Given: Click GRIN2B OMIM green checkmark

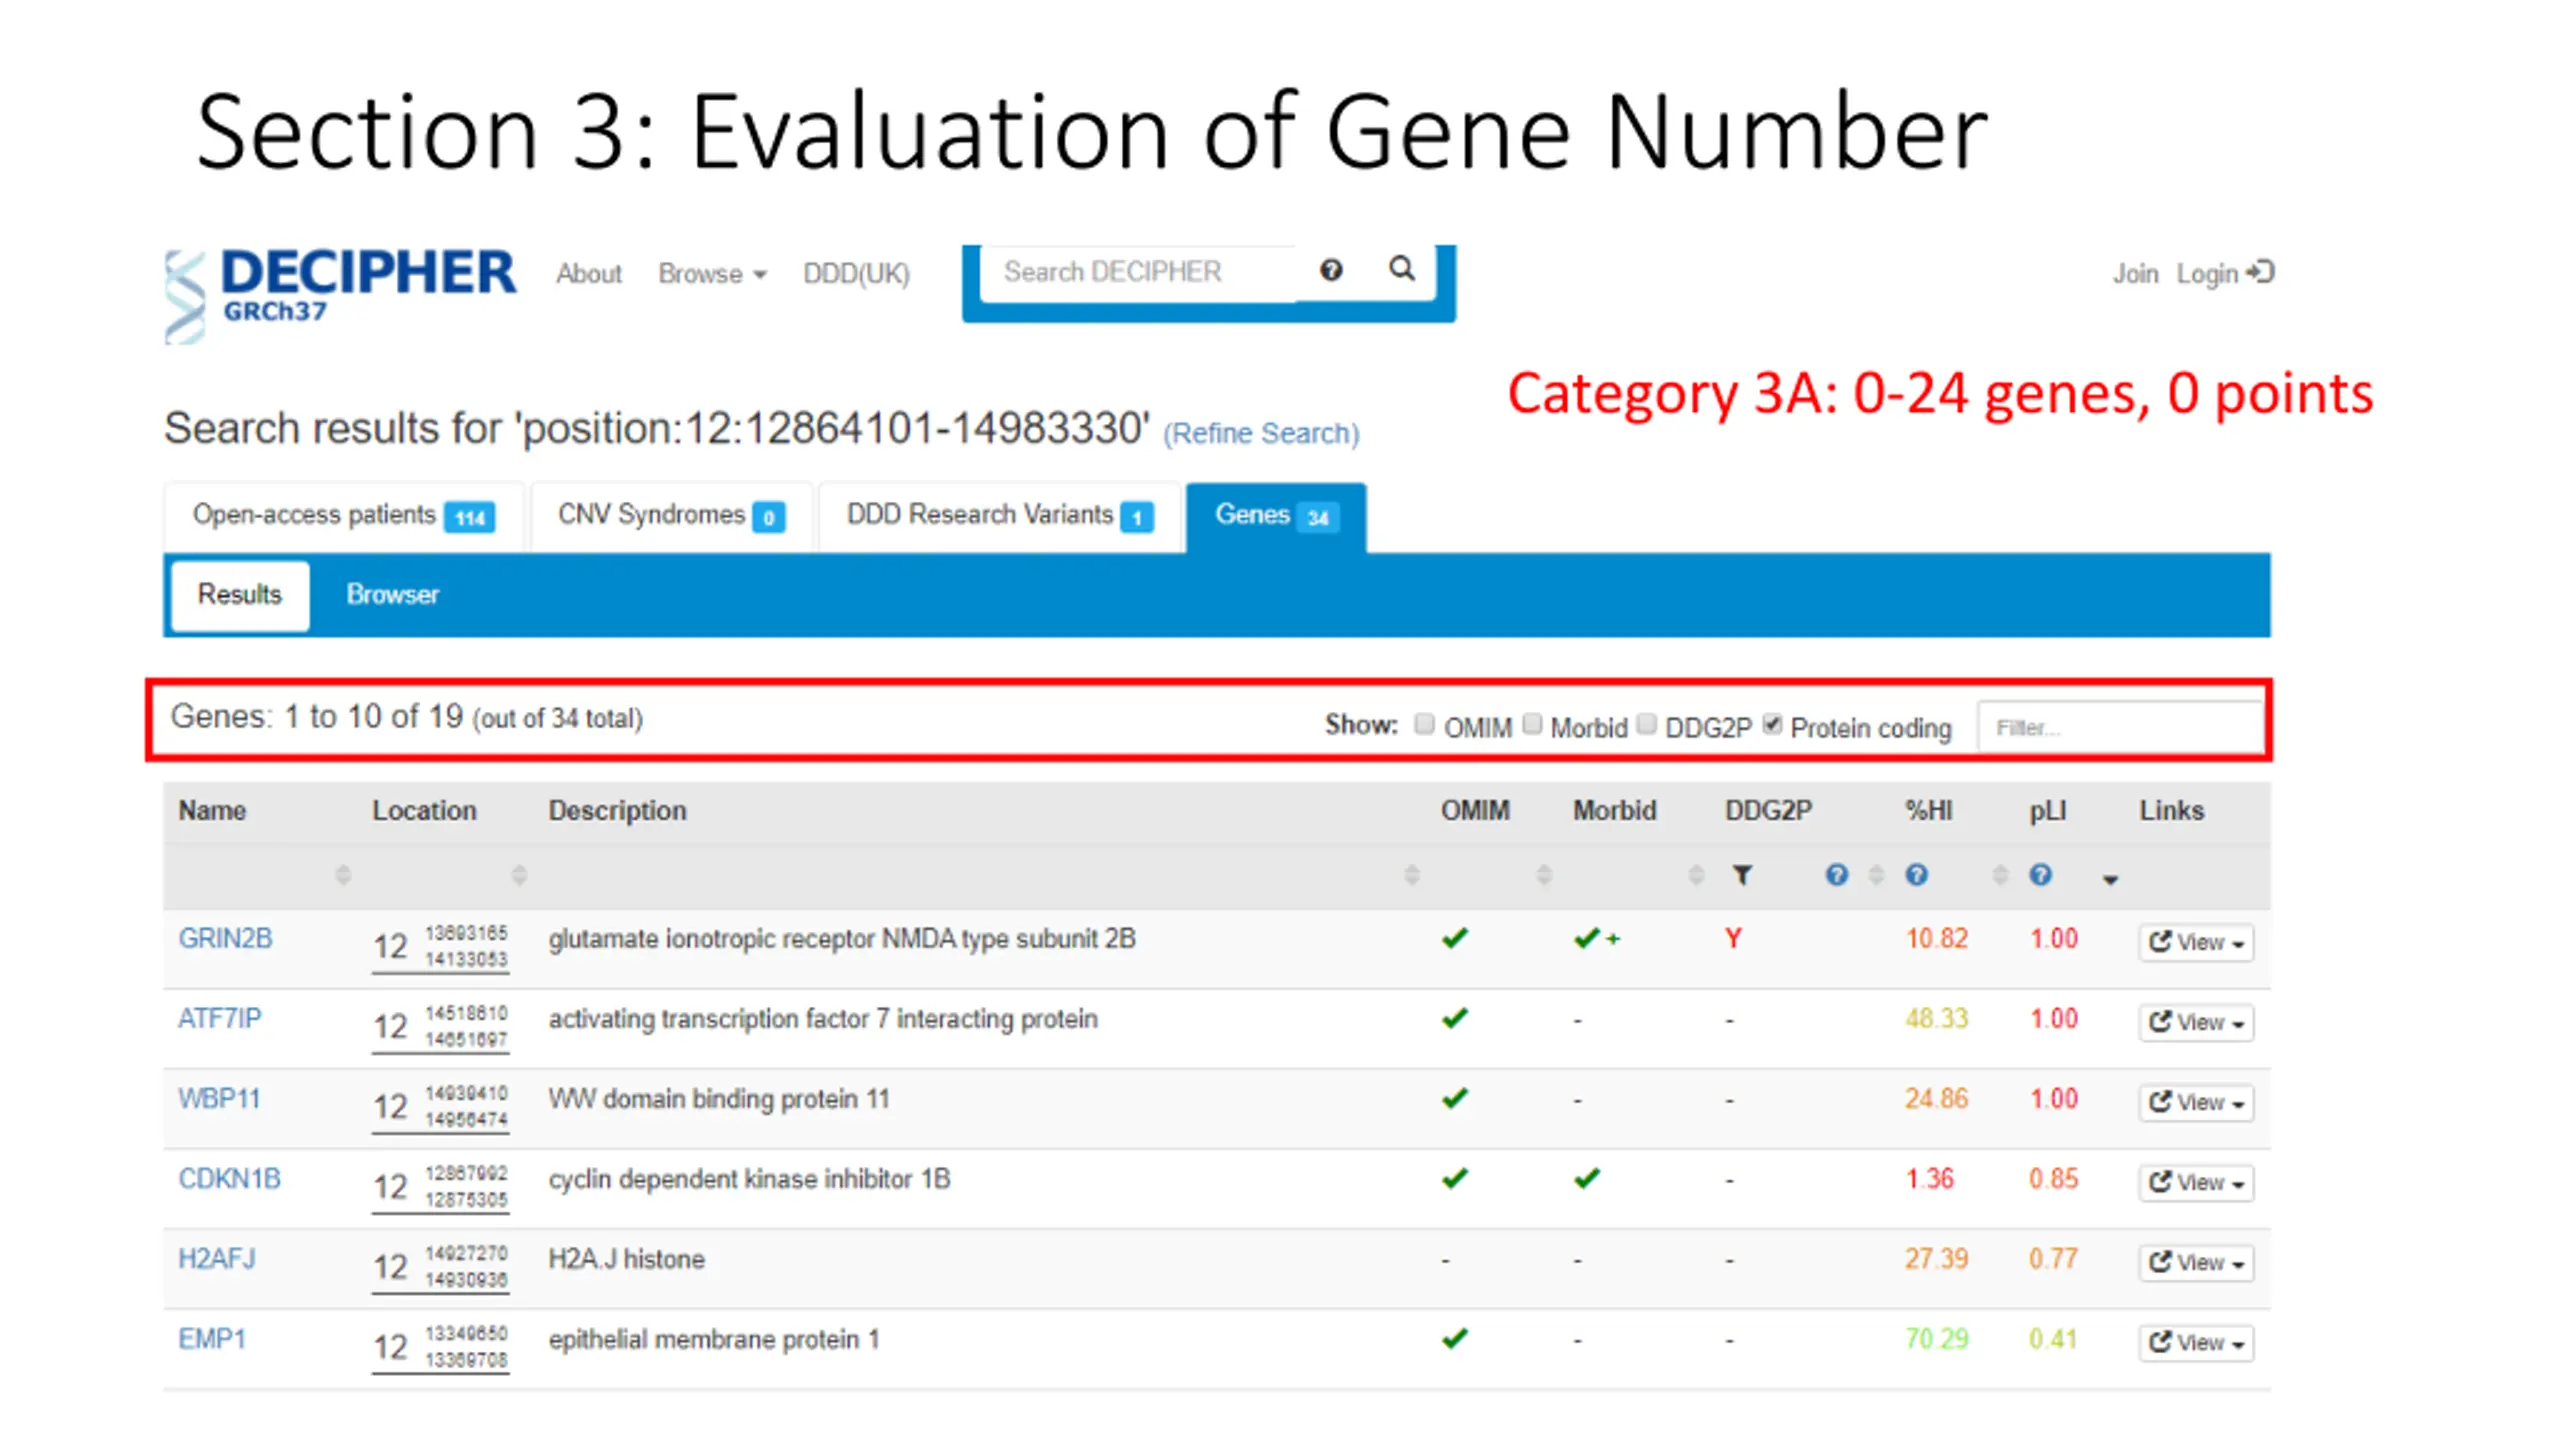Looking at the screenshot, I should pyautogui.click(x=1455, y=938).
